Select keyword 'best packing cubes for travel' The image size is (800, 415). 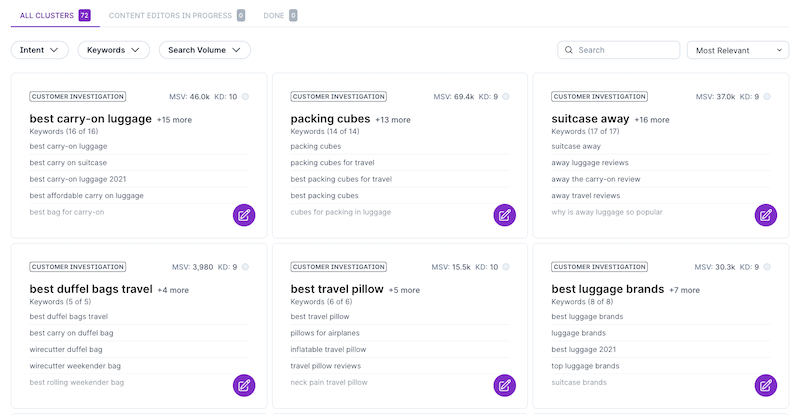click(341, 179)
